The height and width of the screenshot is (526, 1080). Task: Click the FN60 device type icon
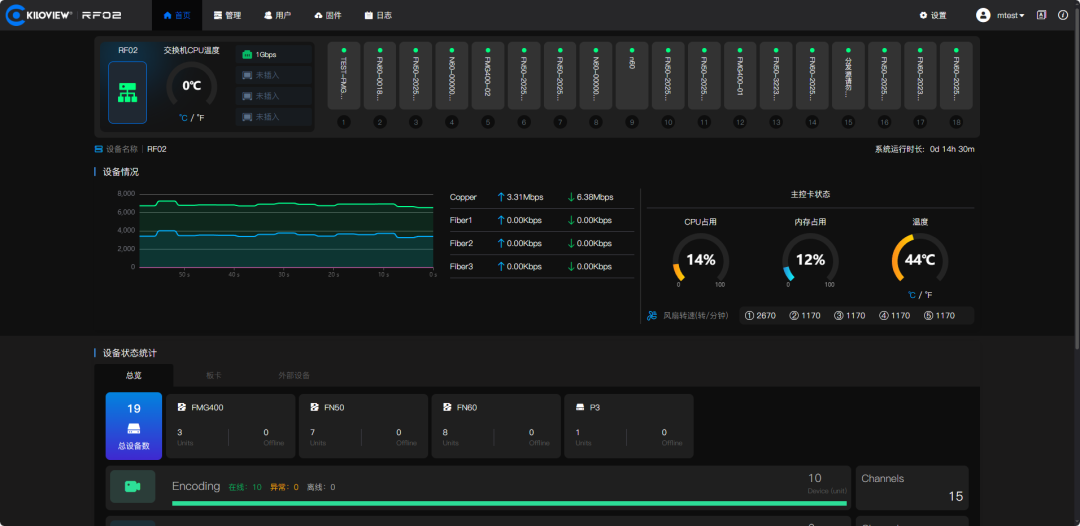click(x=448, y=408)
